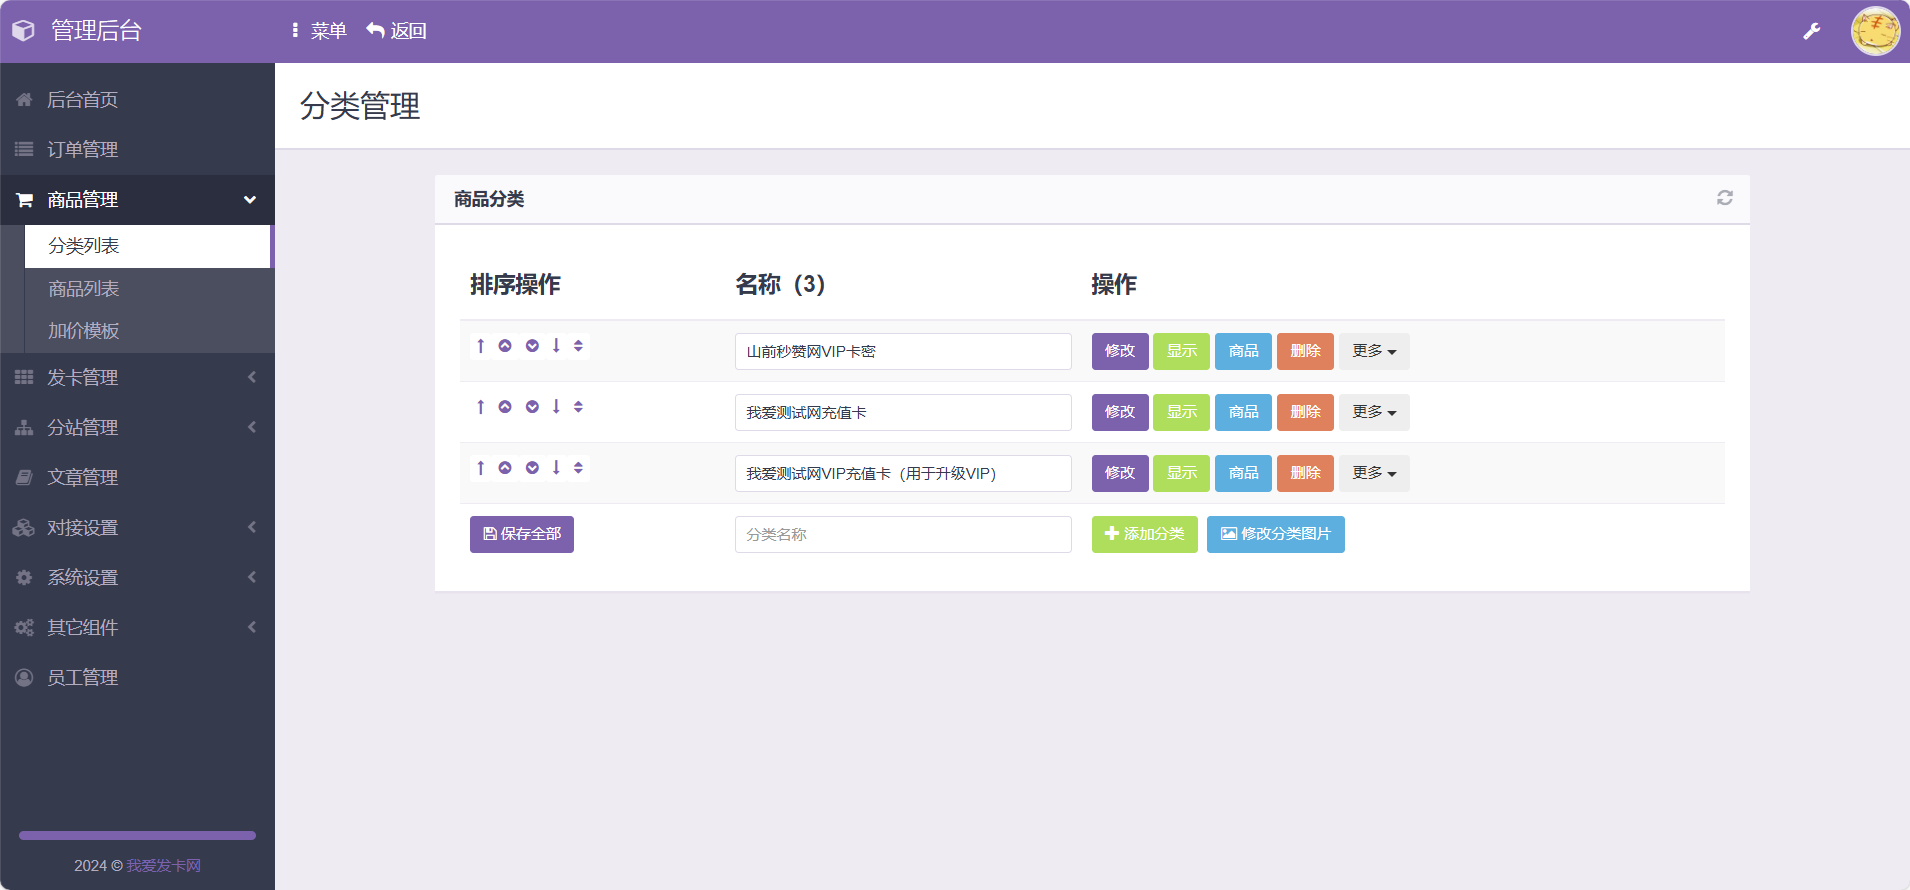Move 我爱测试网VIP充值卡 upgrade category down one
The image size is (1910, 890).
[x=532, y=468]
